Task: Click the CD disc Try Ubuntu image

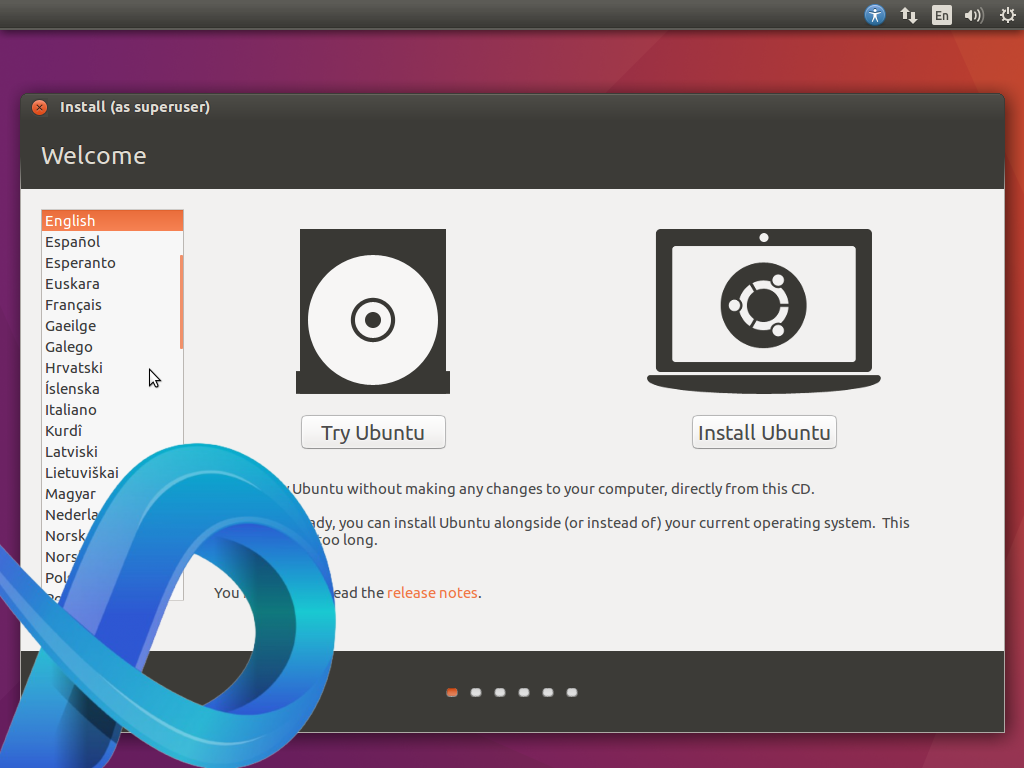Action: click(373, 312)
